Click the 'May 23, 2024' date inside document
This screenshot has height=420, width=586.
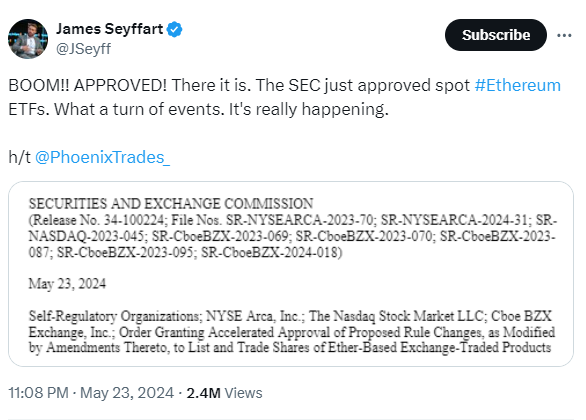(67, 284)
